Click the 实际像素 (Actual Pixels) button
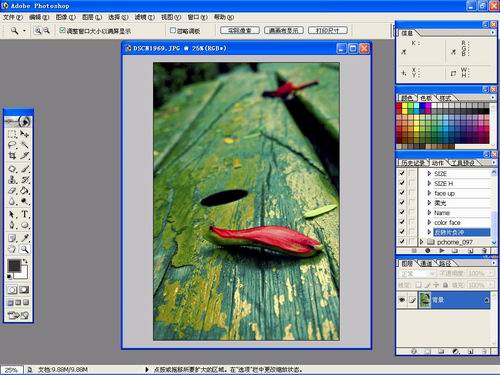Image resolution: width=500 pixels, height=375 pixels. pyautogui.click(x=240, y=30)
